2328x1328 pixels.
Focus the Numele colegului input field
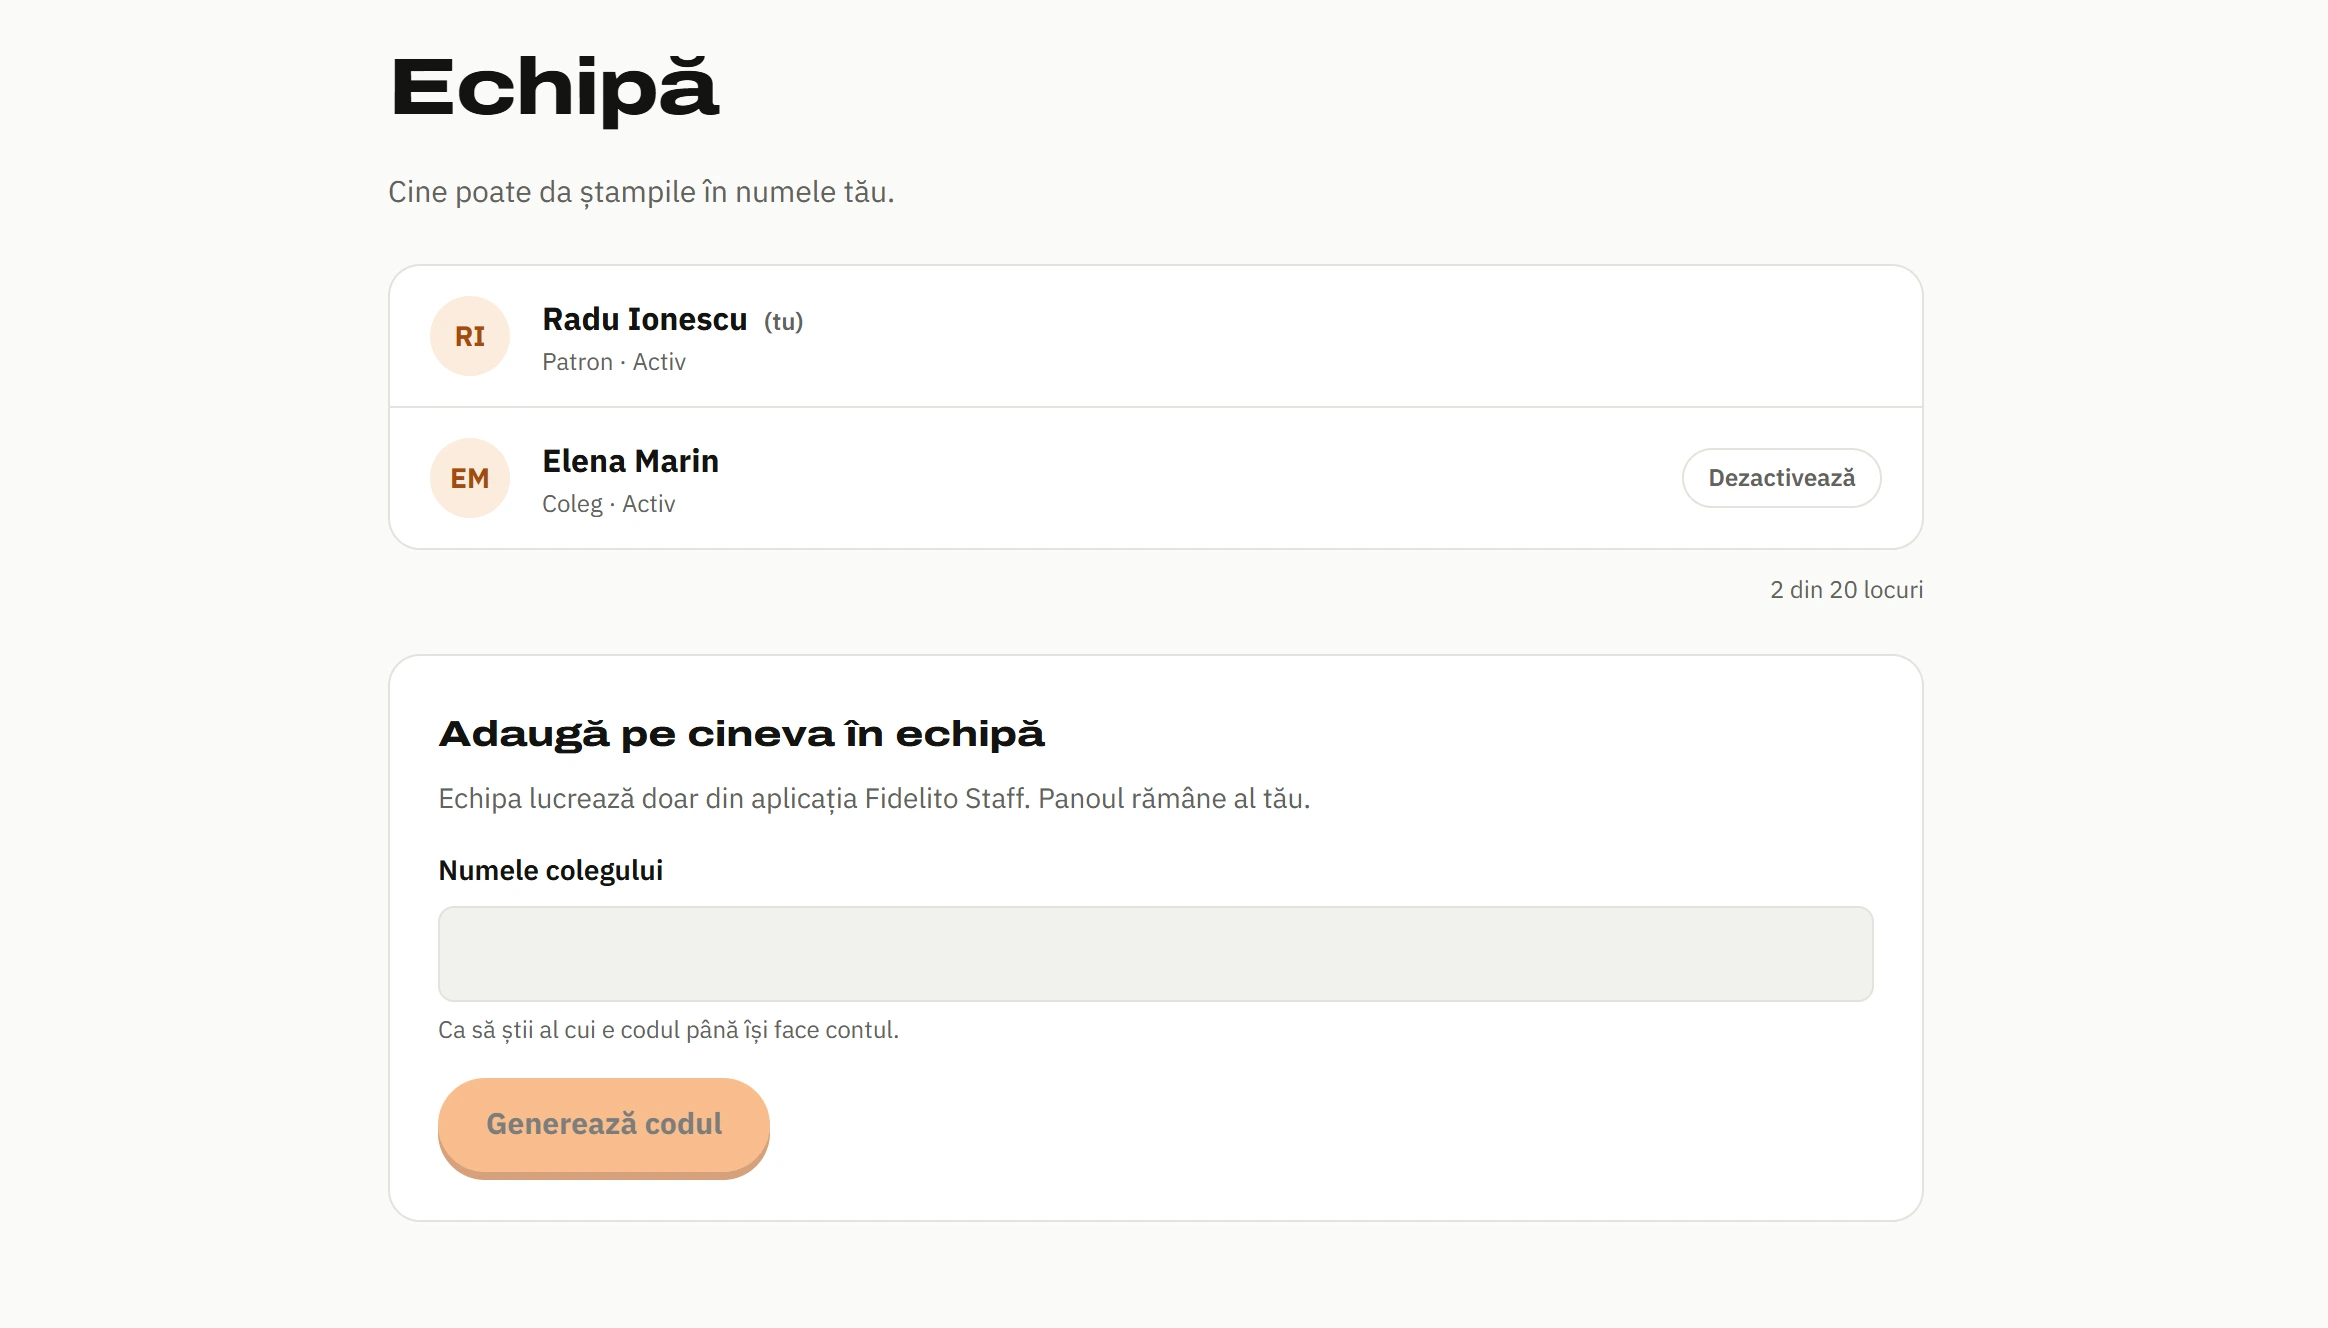[x=1155, y=954]
